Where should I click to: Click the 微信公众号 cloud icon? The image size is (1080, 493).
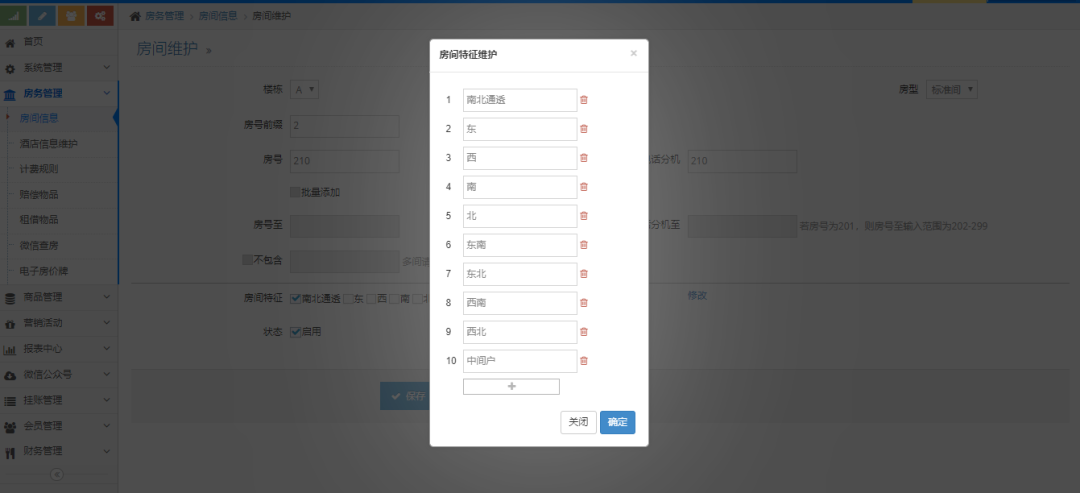(10, 375)
